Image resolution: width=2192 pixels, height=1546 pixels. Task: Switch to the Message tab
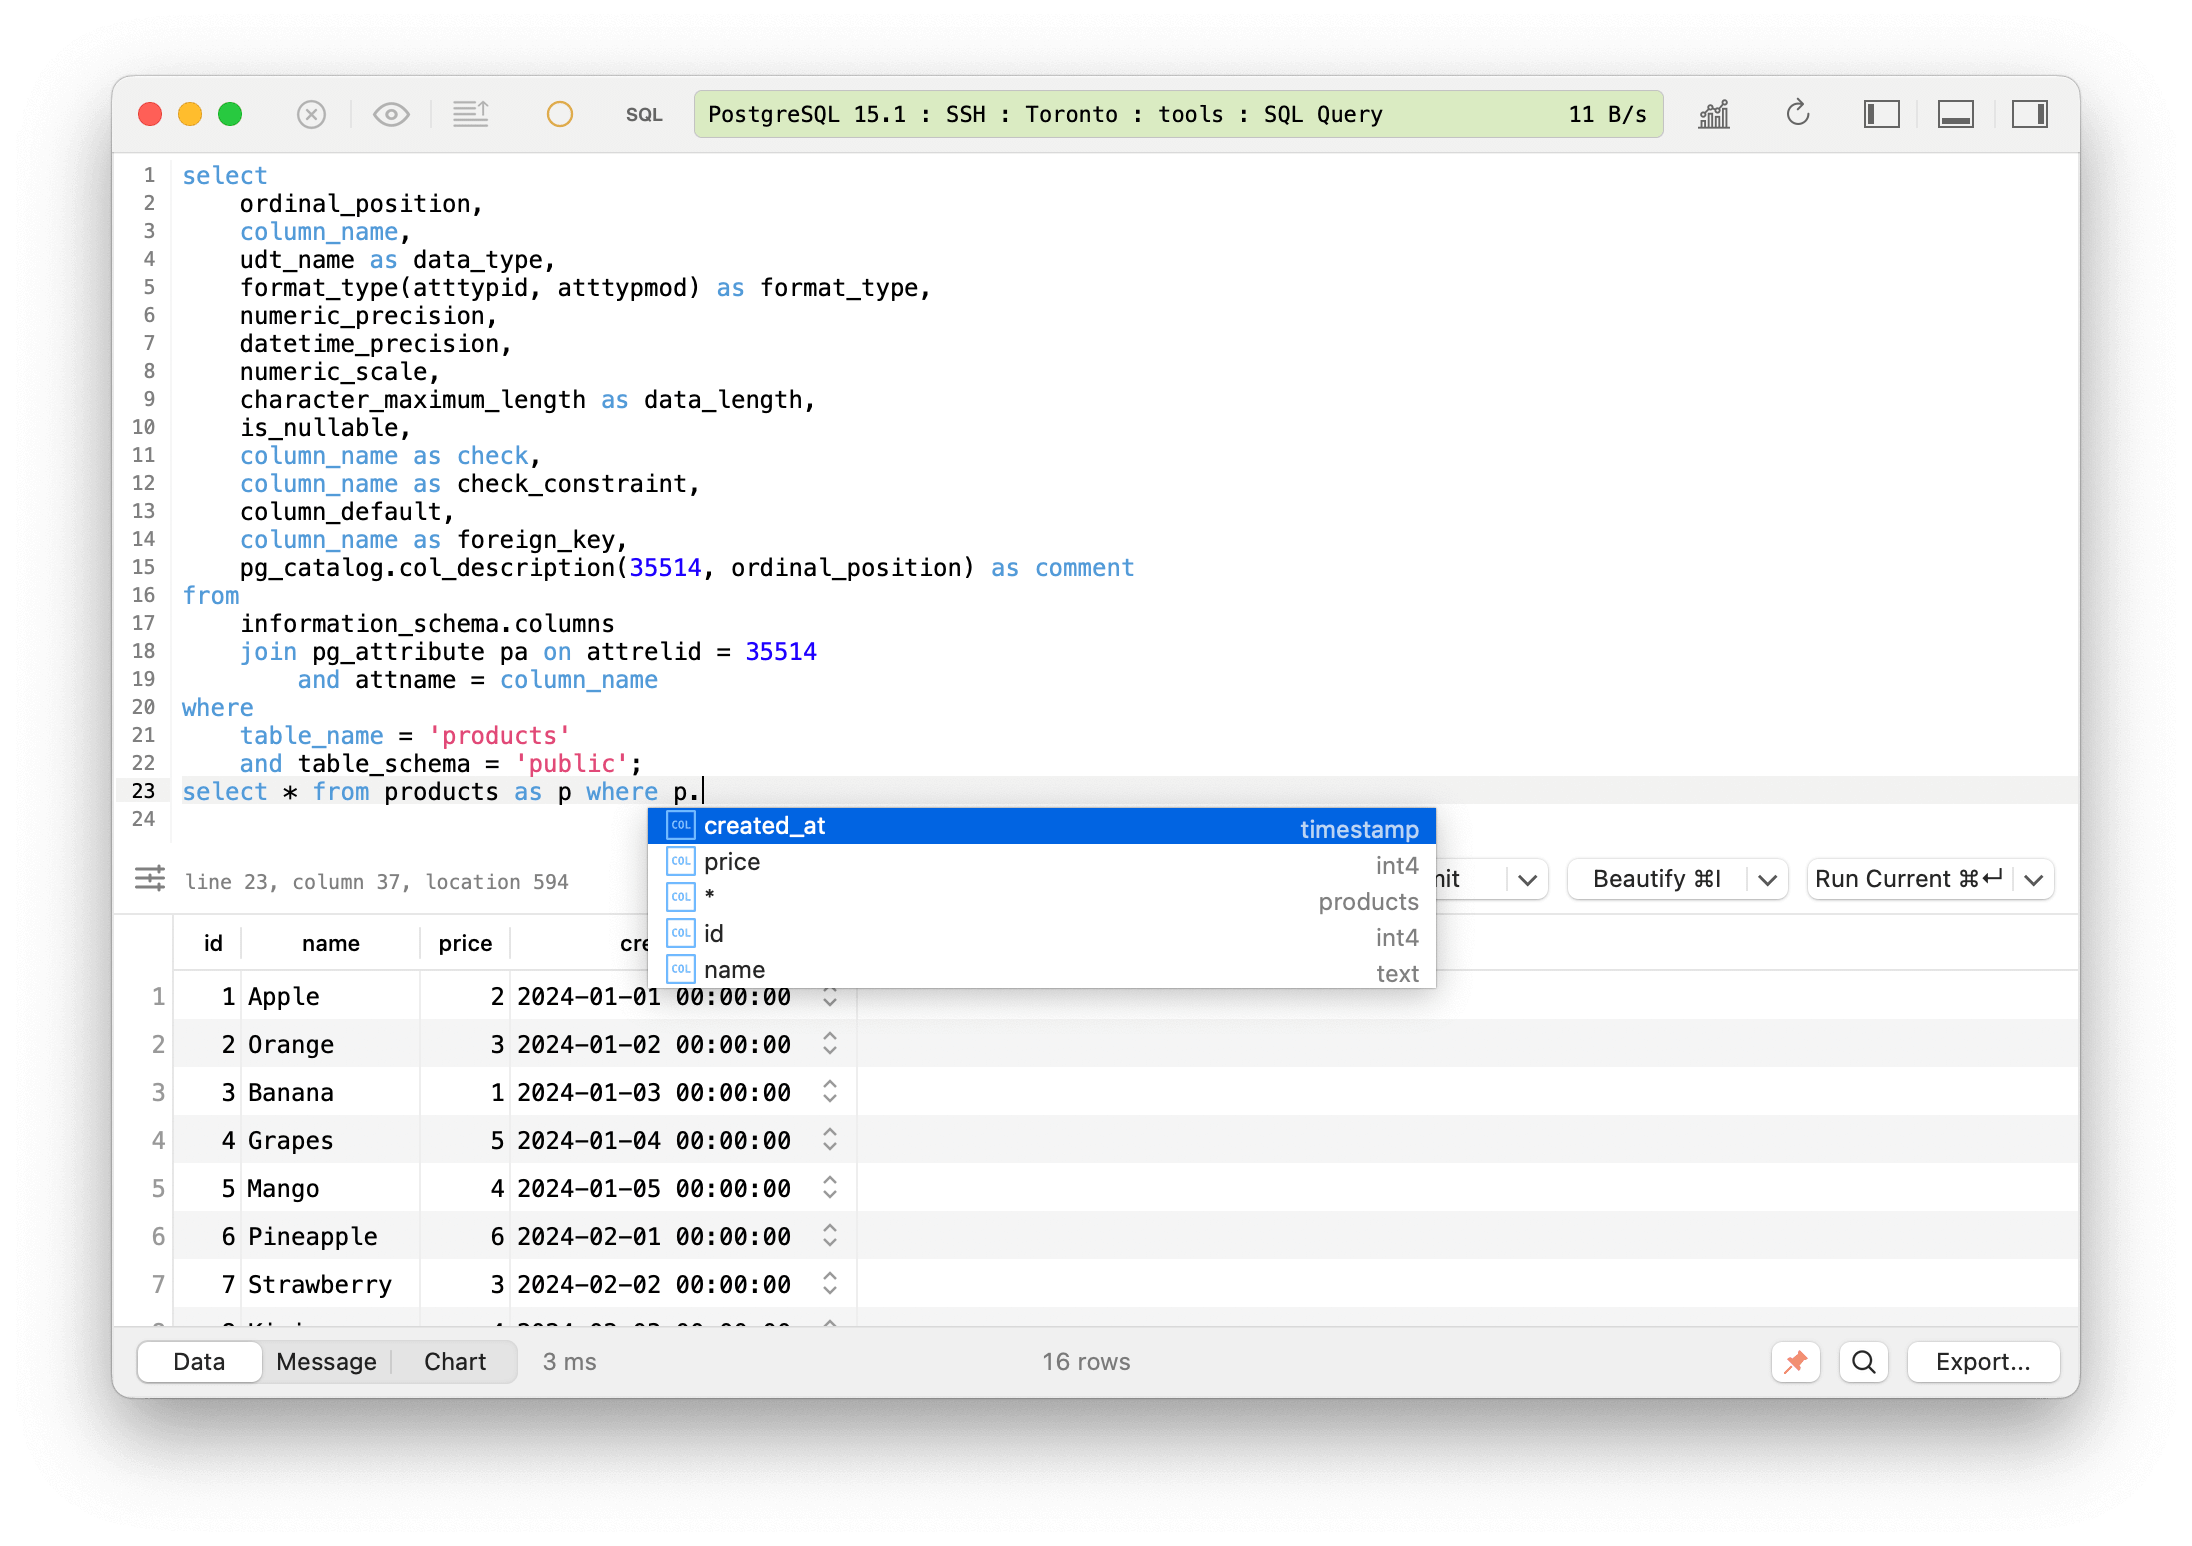click(x=326, y=1361)
